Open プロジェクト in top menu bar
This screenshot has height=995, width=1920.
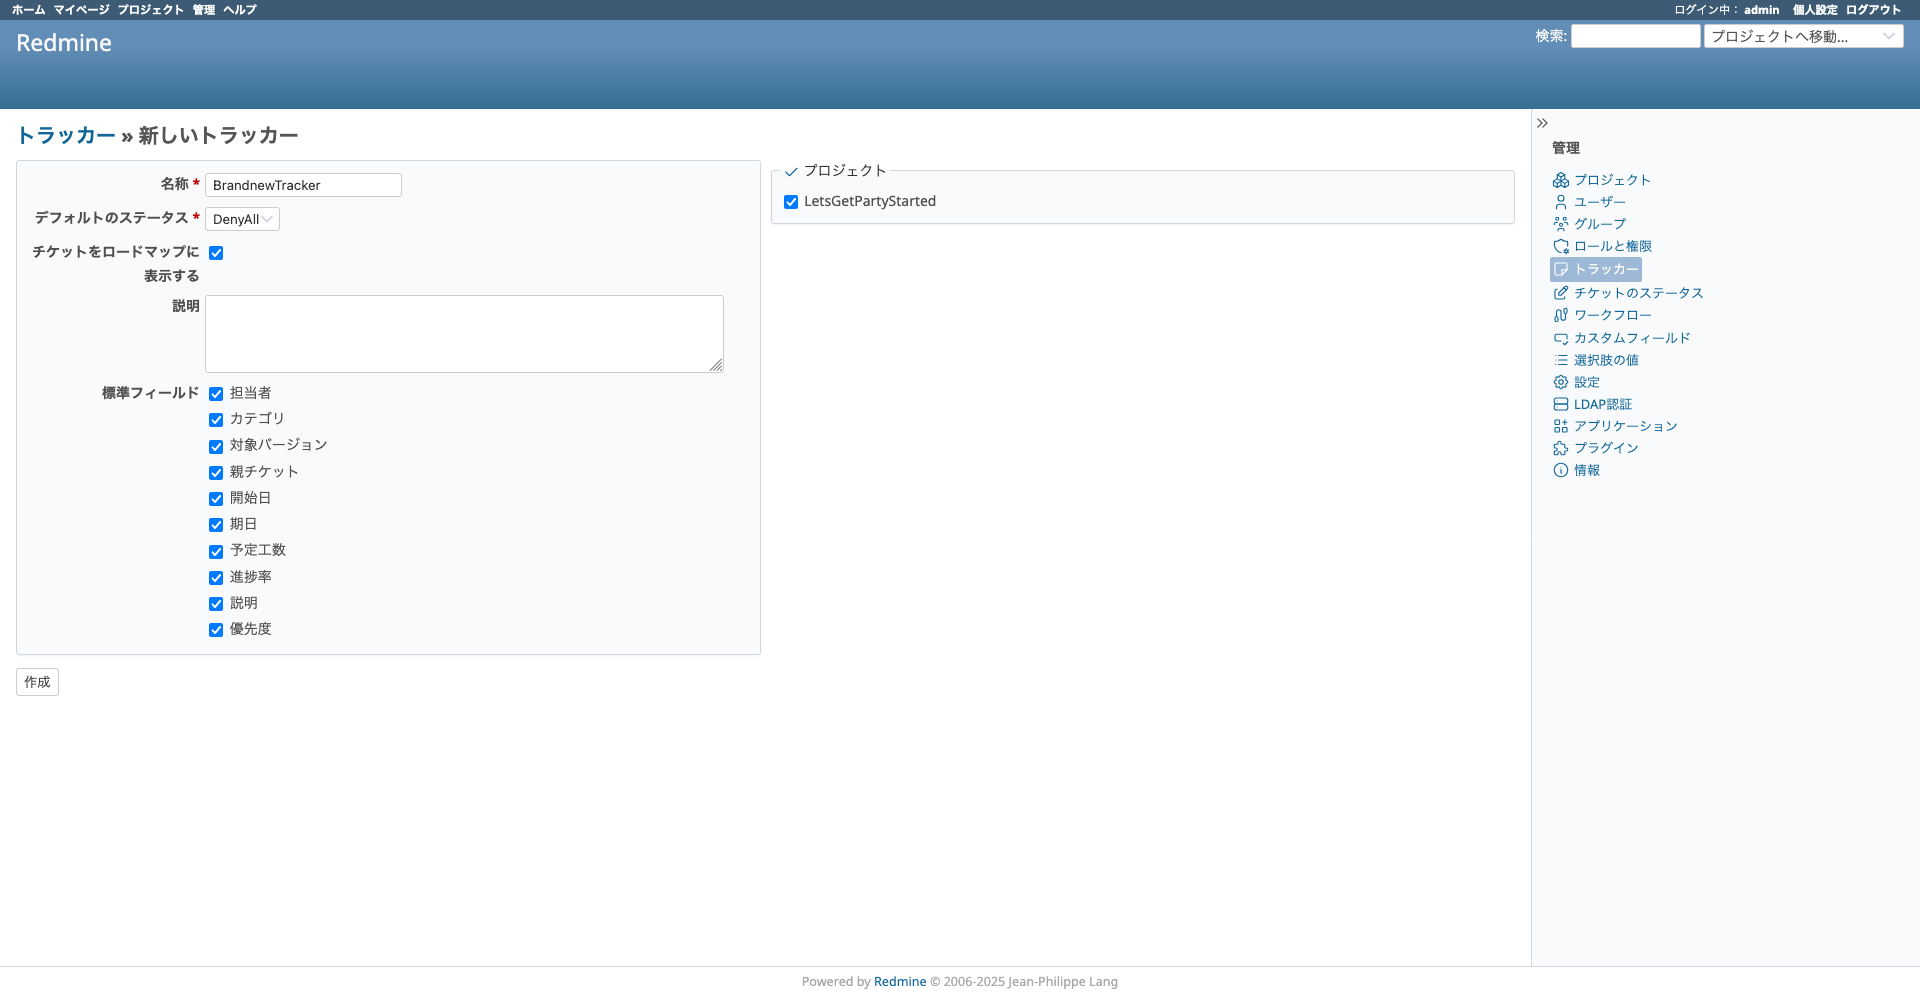click(x=151, y=10)
